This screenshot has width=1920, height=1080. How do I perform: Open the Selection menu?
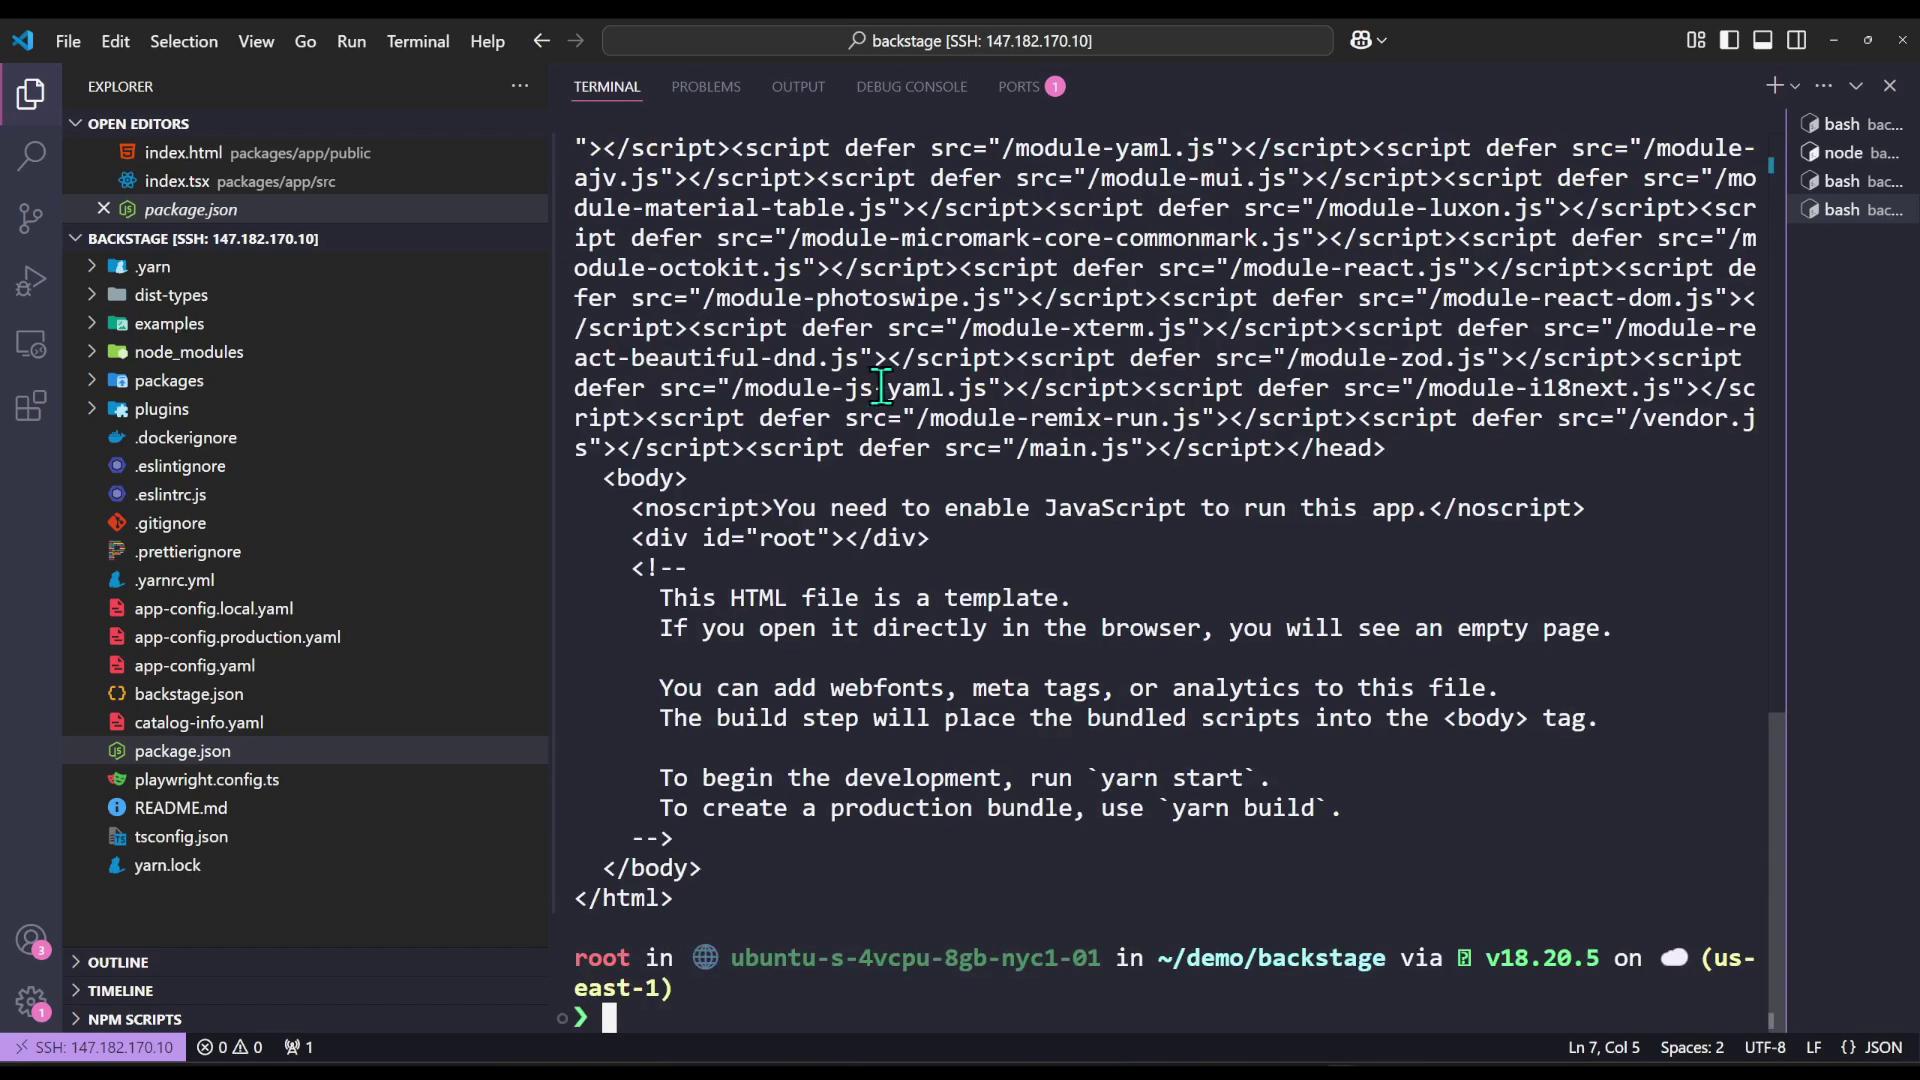click(184, 41)
